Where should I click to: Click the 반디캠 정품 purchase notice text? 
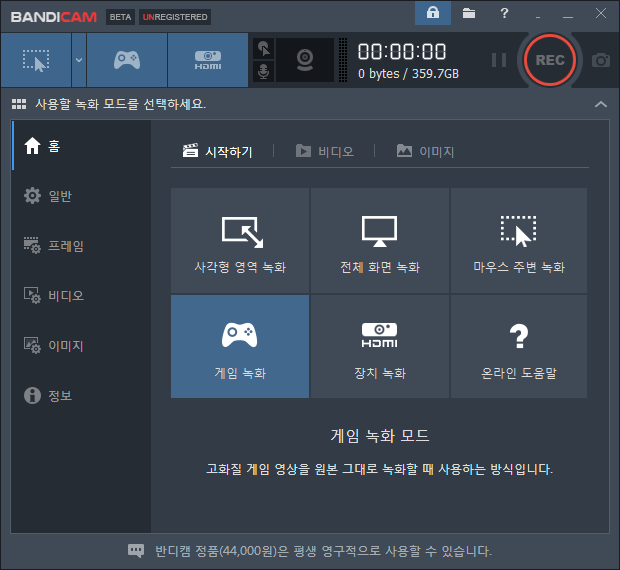coord(323,551)
